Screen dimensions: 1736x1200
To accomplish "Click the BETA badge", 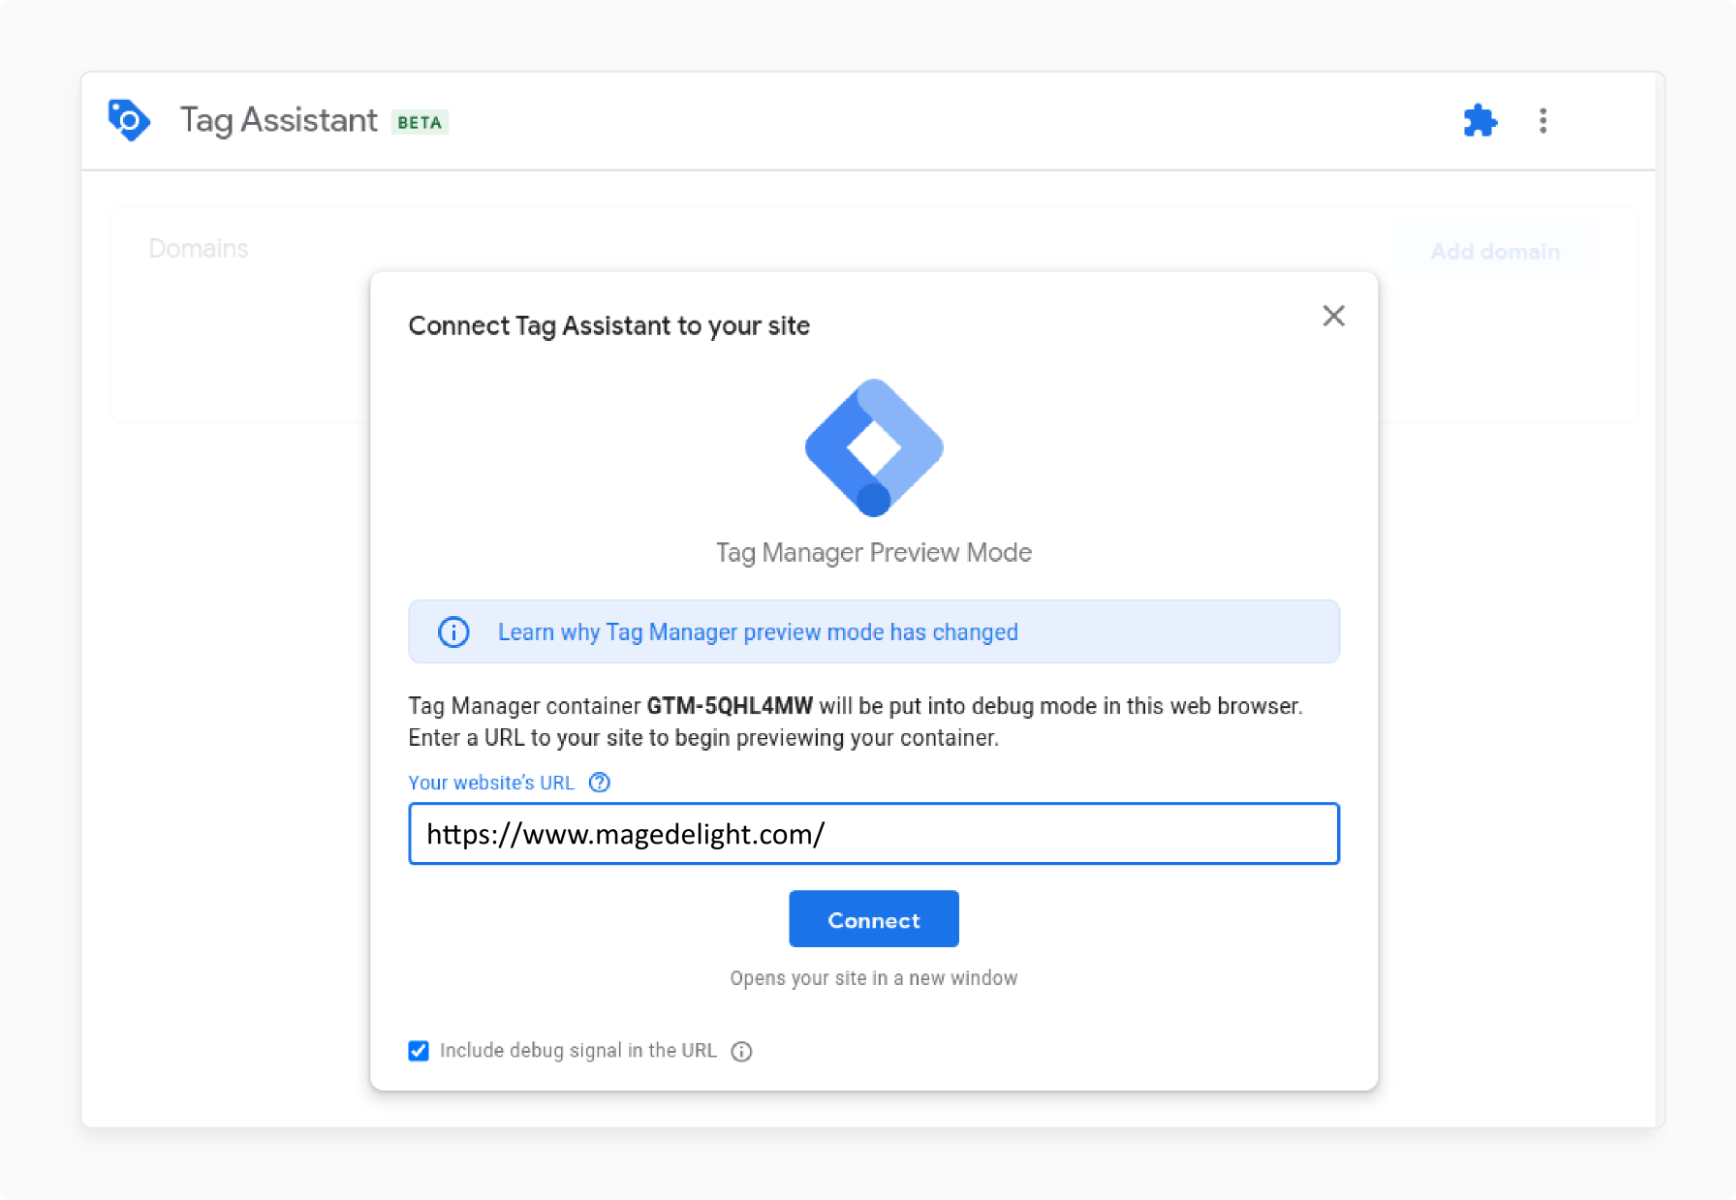I will [x=420, y=122].
